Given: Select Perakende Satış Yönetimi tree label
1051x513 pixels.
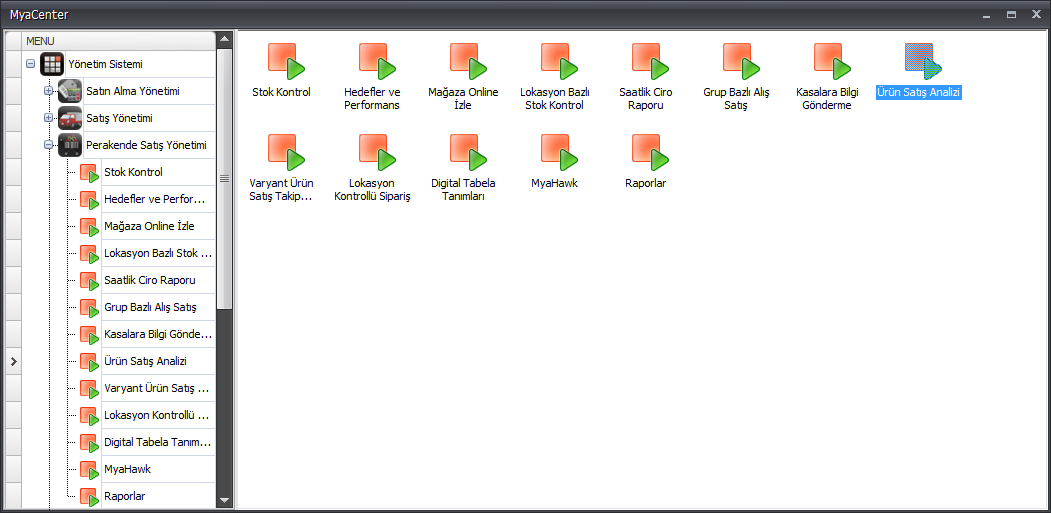Looking at the screenshot, I should pos(146,145).
